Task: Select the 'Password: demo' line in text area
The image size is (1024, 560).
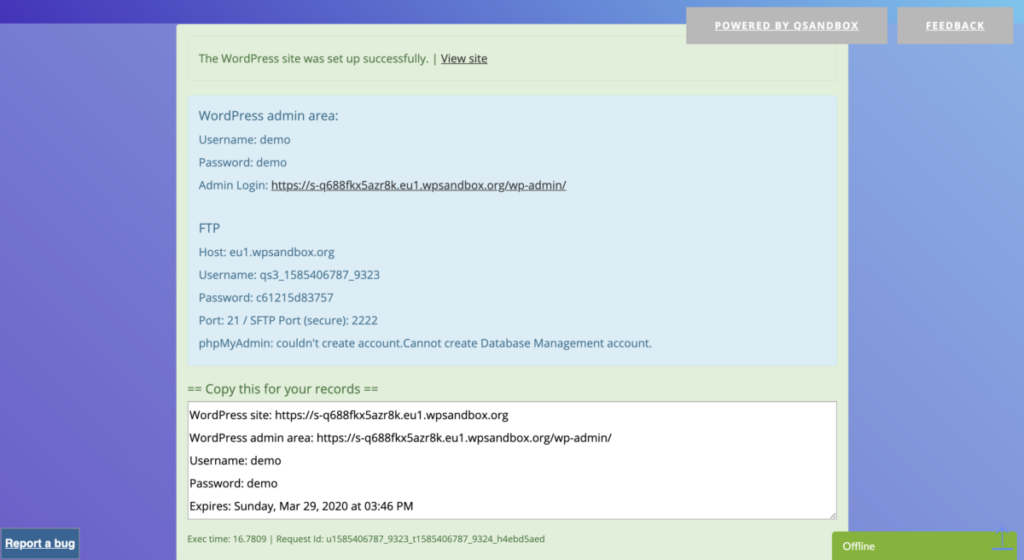Action: (x=233, y=484)
